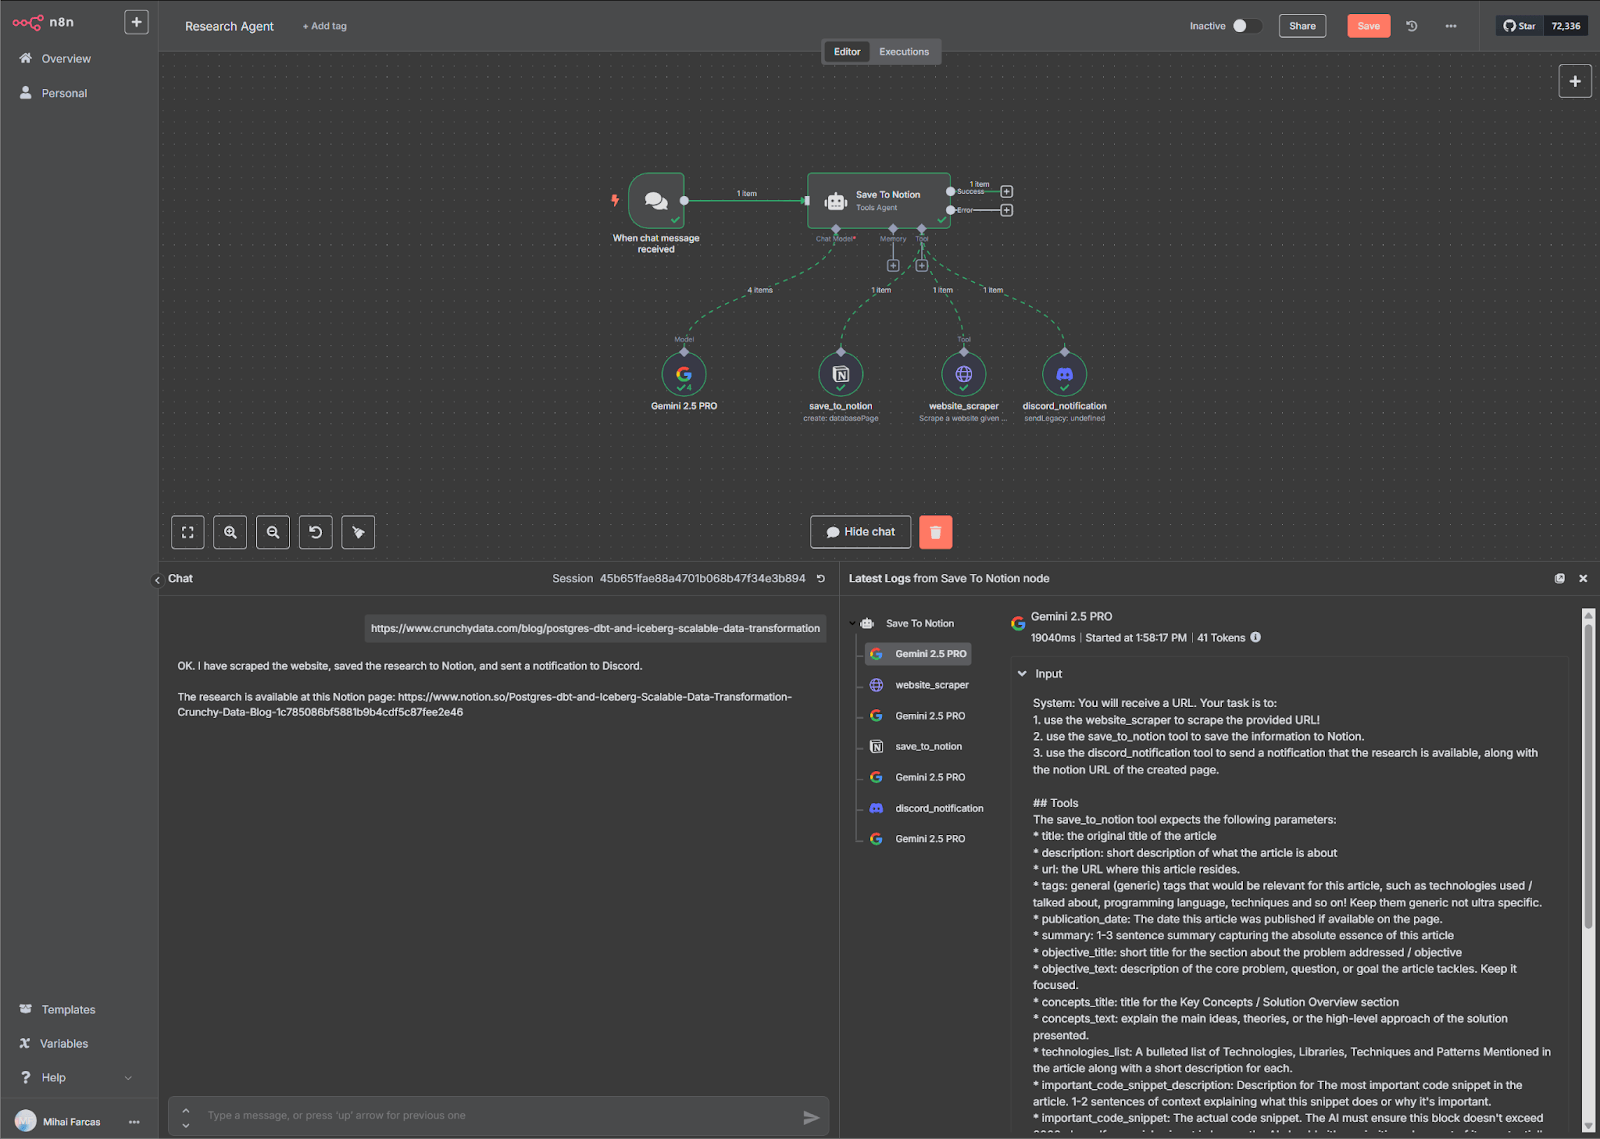Tidy up workflow nodes icon
The height and width of the screenshot is (1139, 1600).
pyautogui.click(x=358, y=532)
